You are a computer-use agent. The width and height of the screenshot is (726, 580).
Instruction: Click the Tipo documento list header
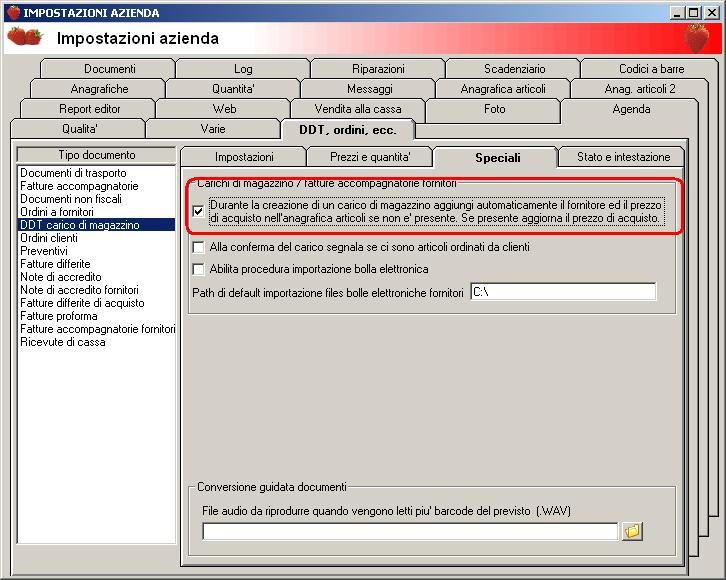(x=96, y=155)
